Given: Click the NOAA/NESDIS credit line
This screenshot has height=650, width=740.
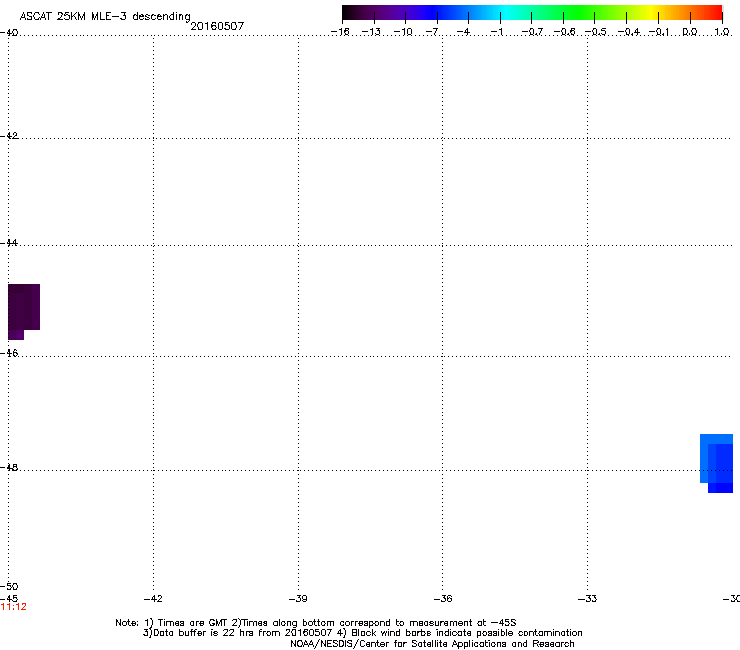Looking at the screenshot, I should (432, 644).
